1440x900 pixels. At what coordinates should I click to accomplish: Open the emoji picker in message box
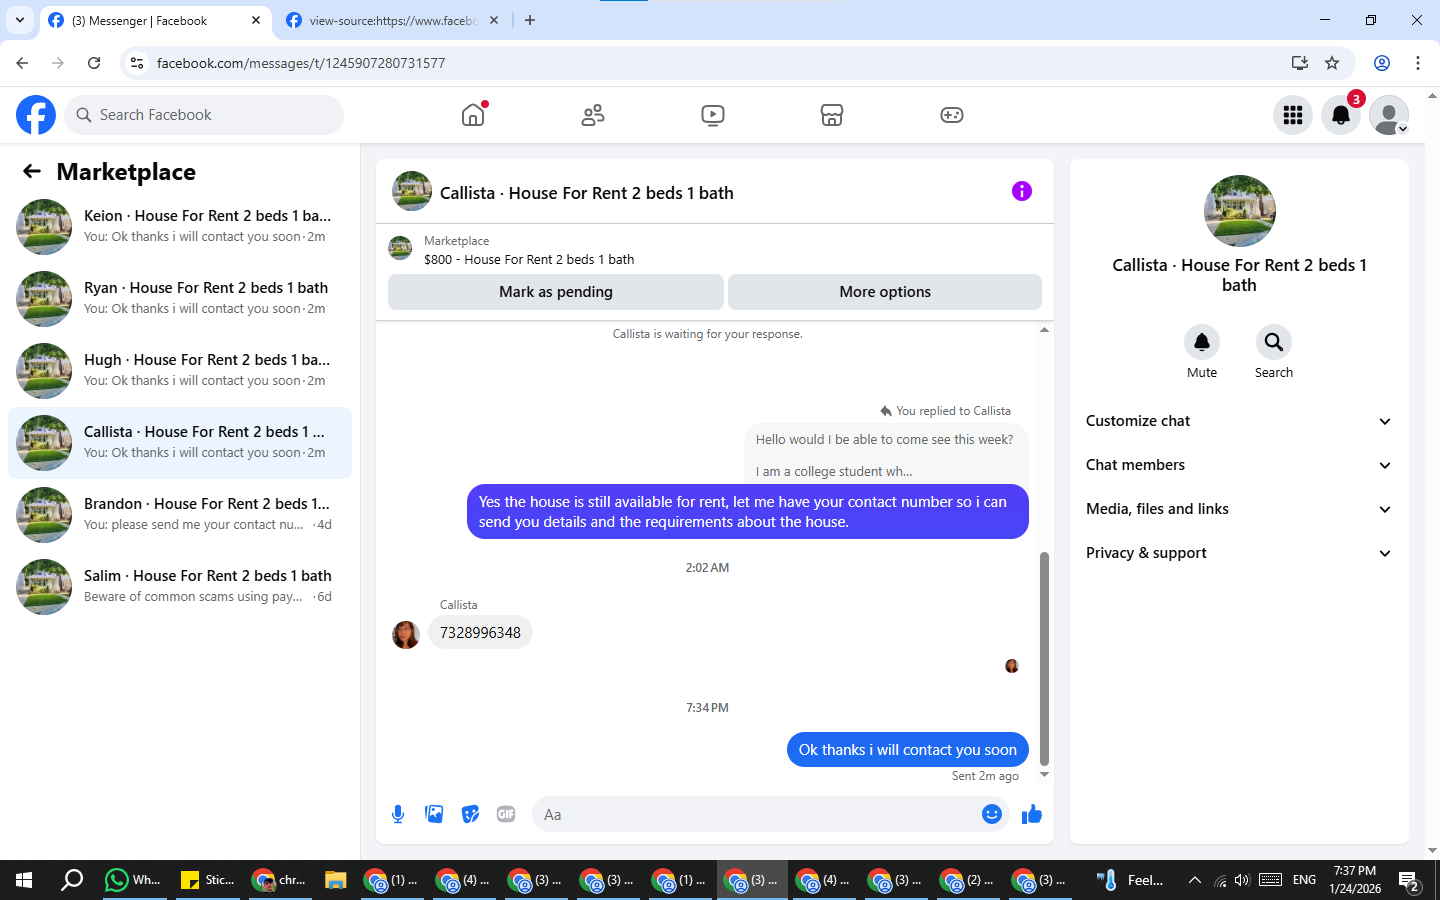(x=992, y=814)
